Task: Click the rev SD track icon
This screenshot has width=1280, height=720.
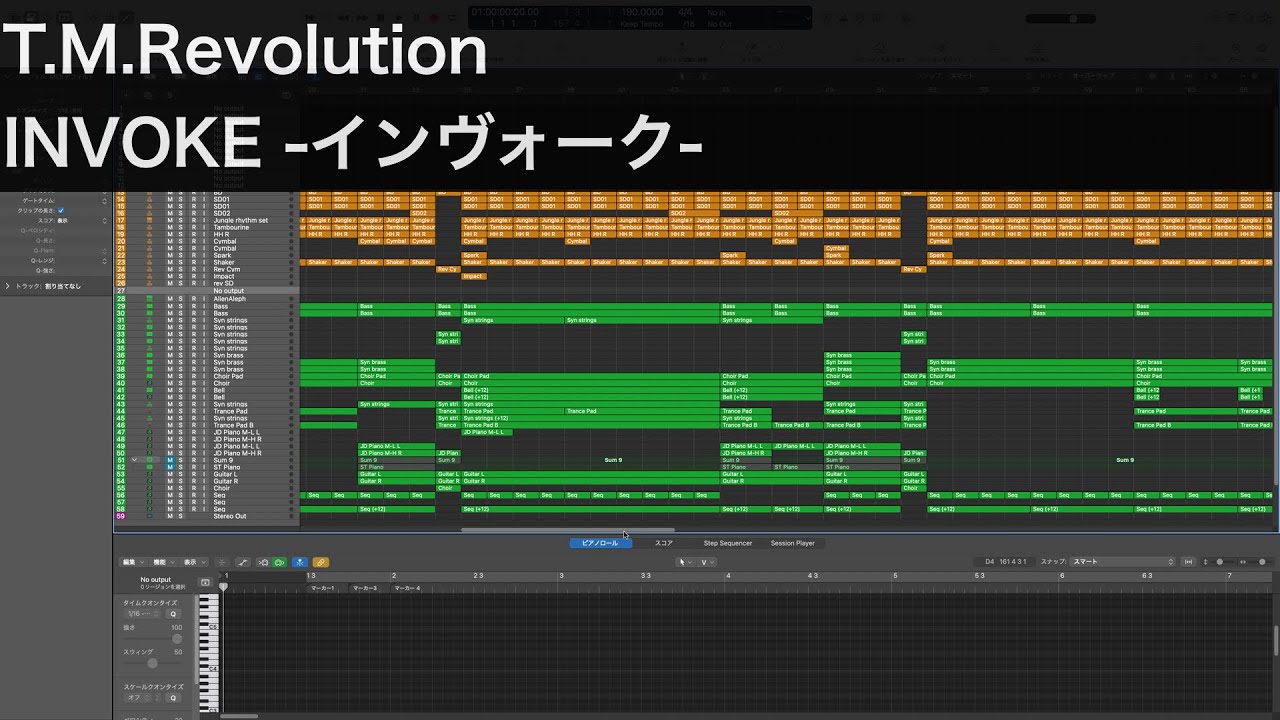Action: coord(149,283)
